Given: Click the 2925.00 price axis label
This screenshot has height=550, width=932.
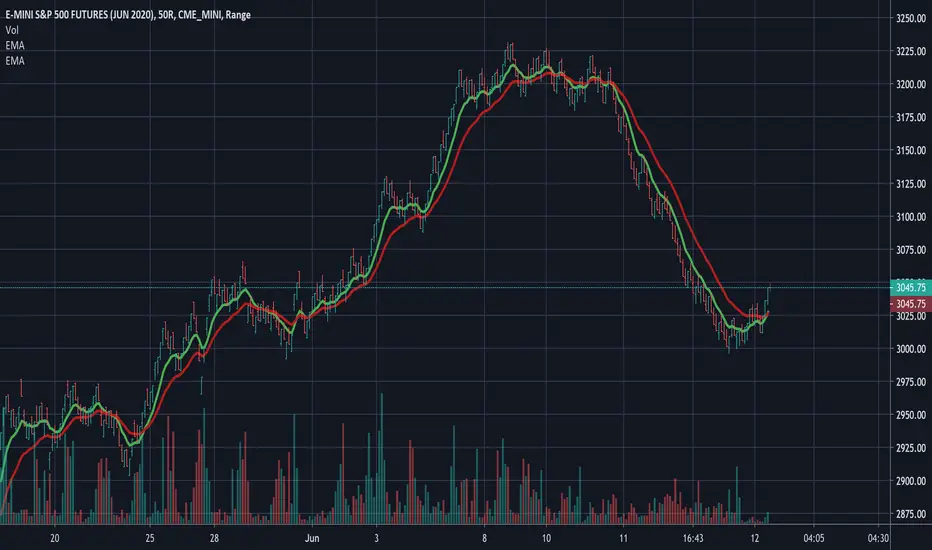Looking at the screenshot, I should click(911, 448).
